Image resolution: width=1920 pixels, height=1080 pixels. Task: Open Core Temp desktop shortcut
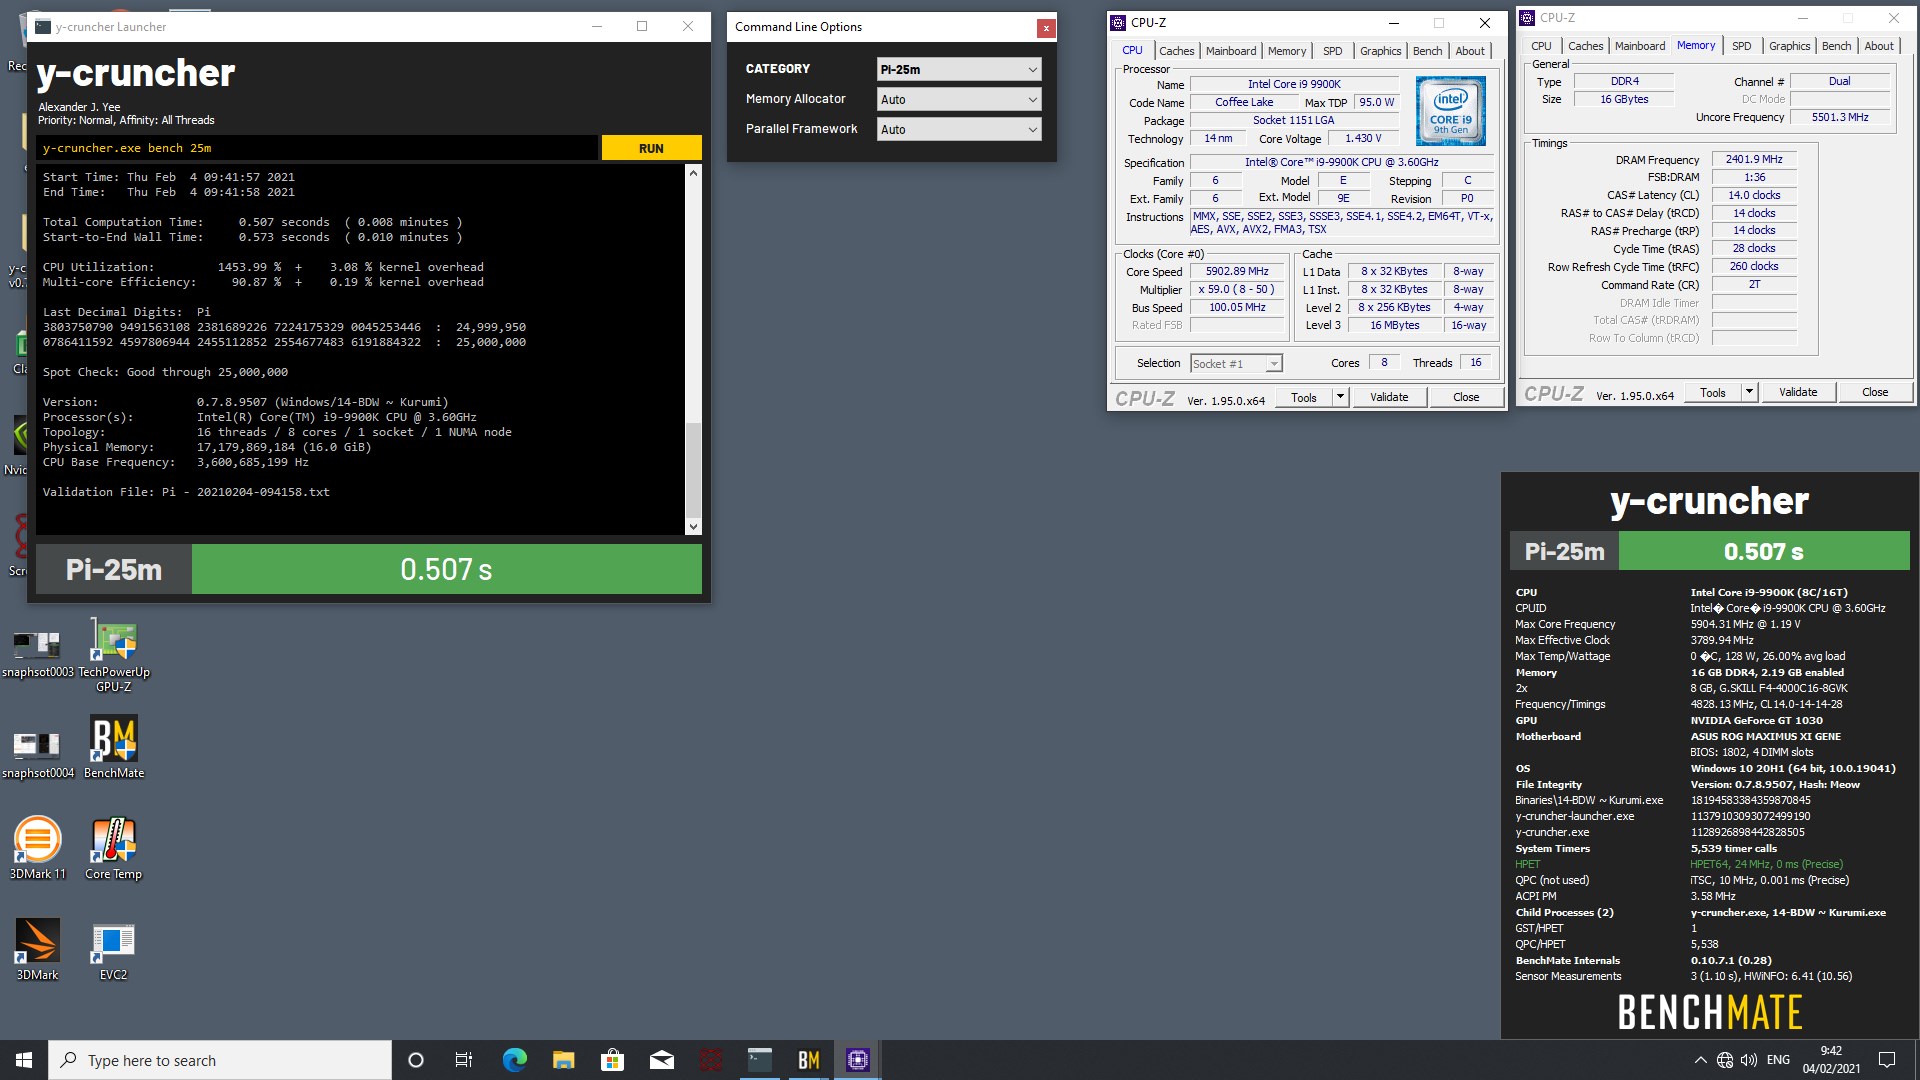click(x=114, y=848)
